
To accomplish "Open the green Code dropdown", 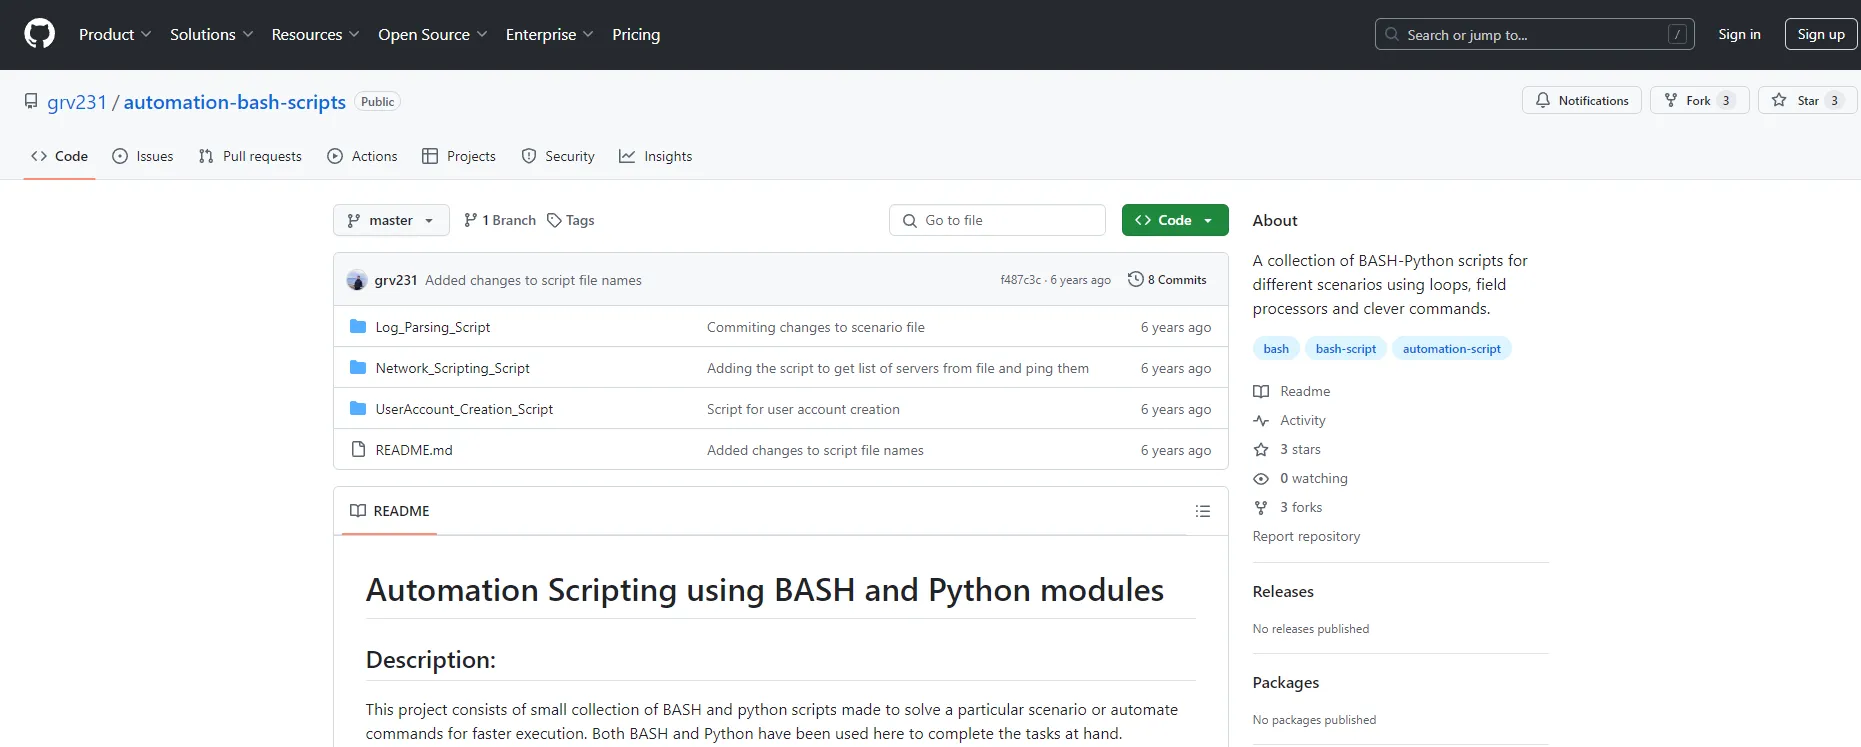I will click(1174, 220).
